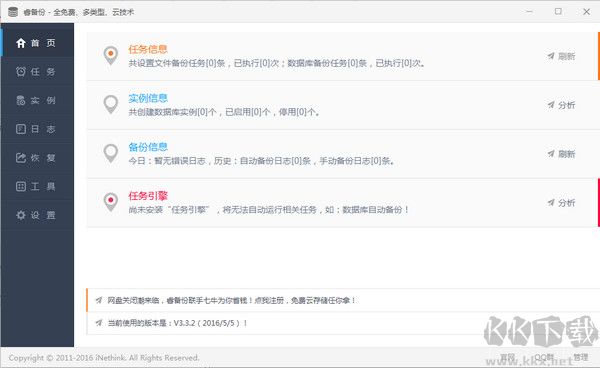Click the 官网 link in footer
600x368 pixels.
tap(508, 357)
